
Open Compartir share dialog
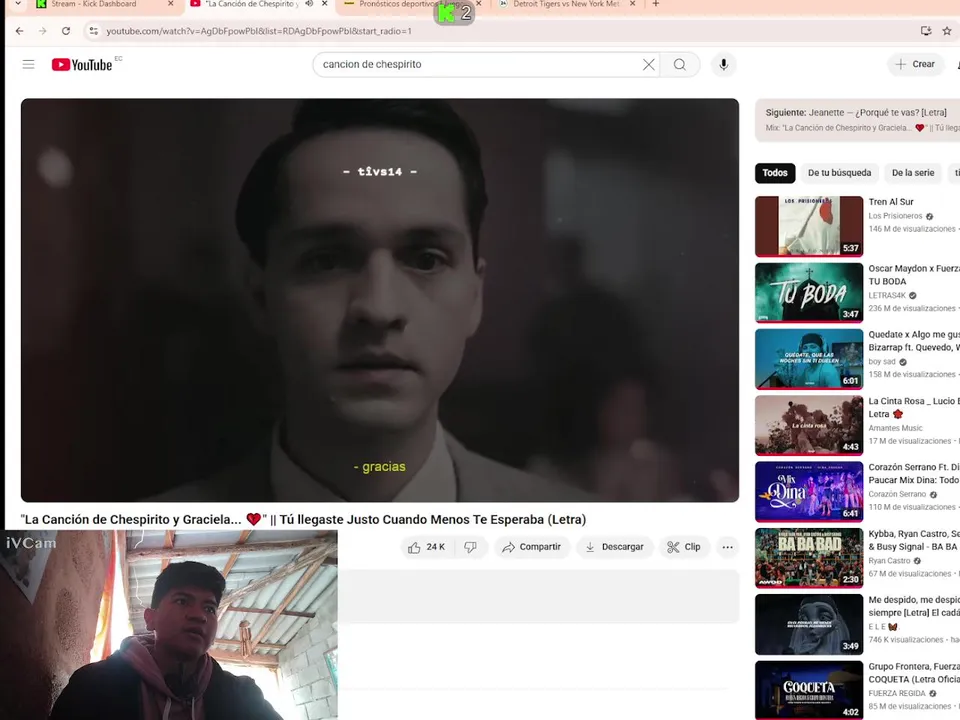pyautogui.click(x=531, y=547)
